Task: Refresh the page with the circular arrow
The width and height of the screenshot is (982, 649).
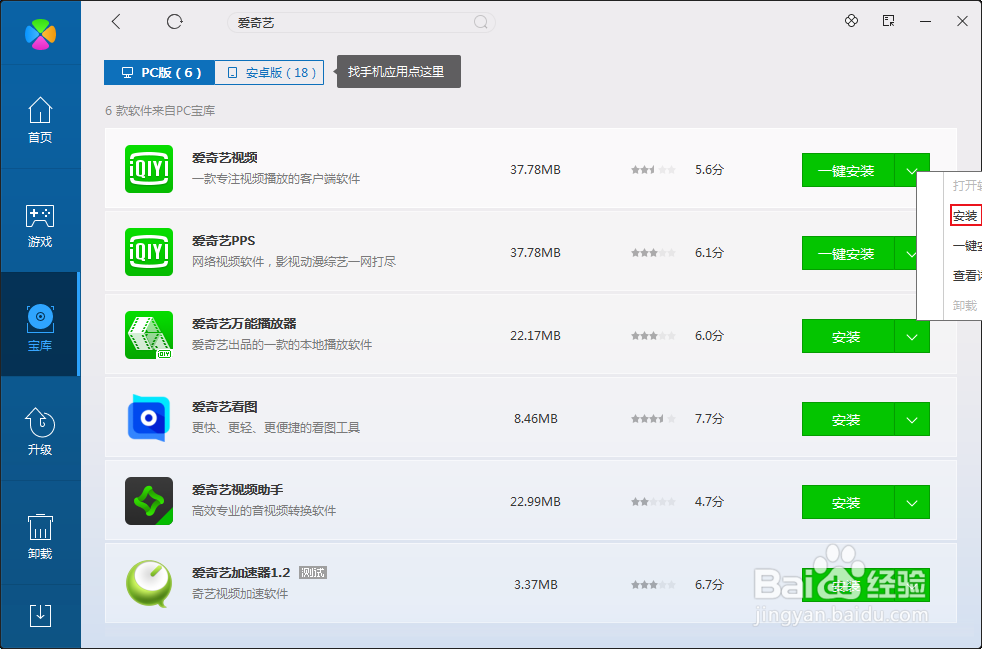Action: [x=174, y=22]
